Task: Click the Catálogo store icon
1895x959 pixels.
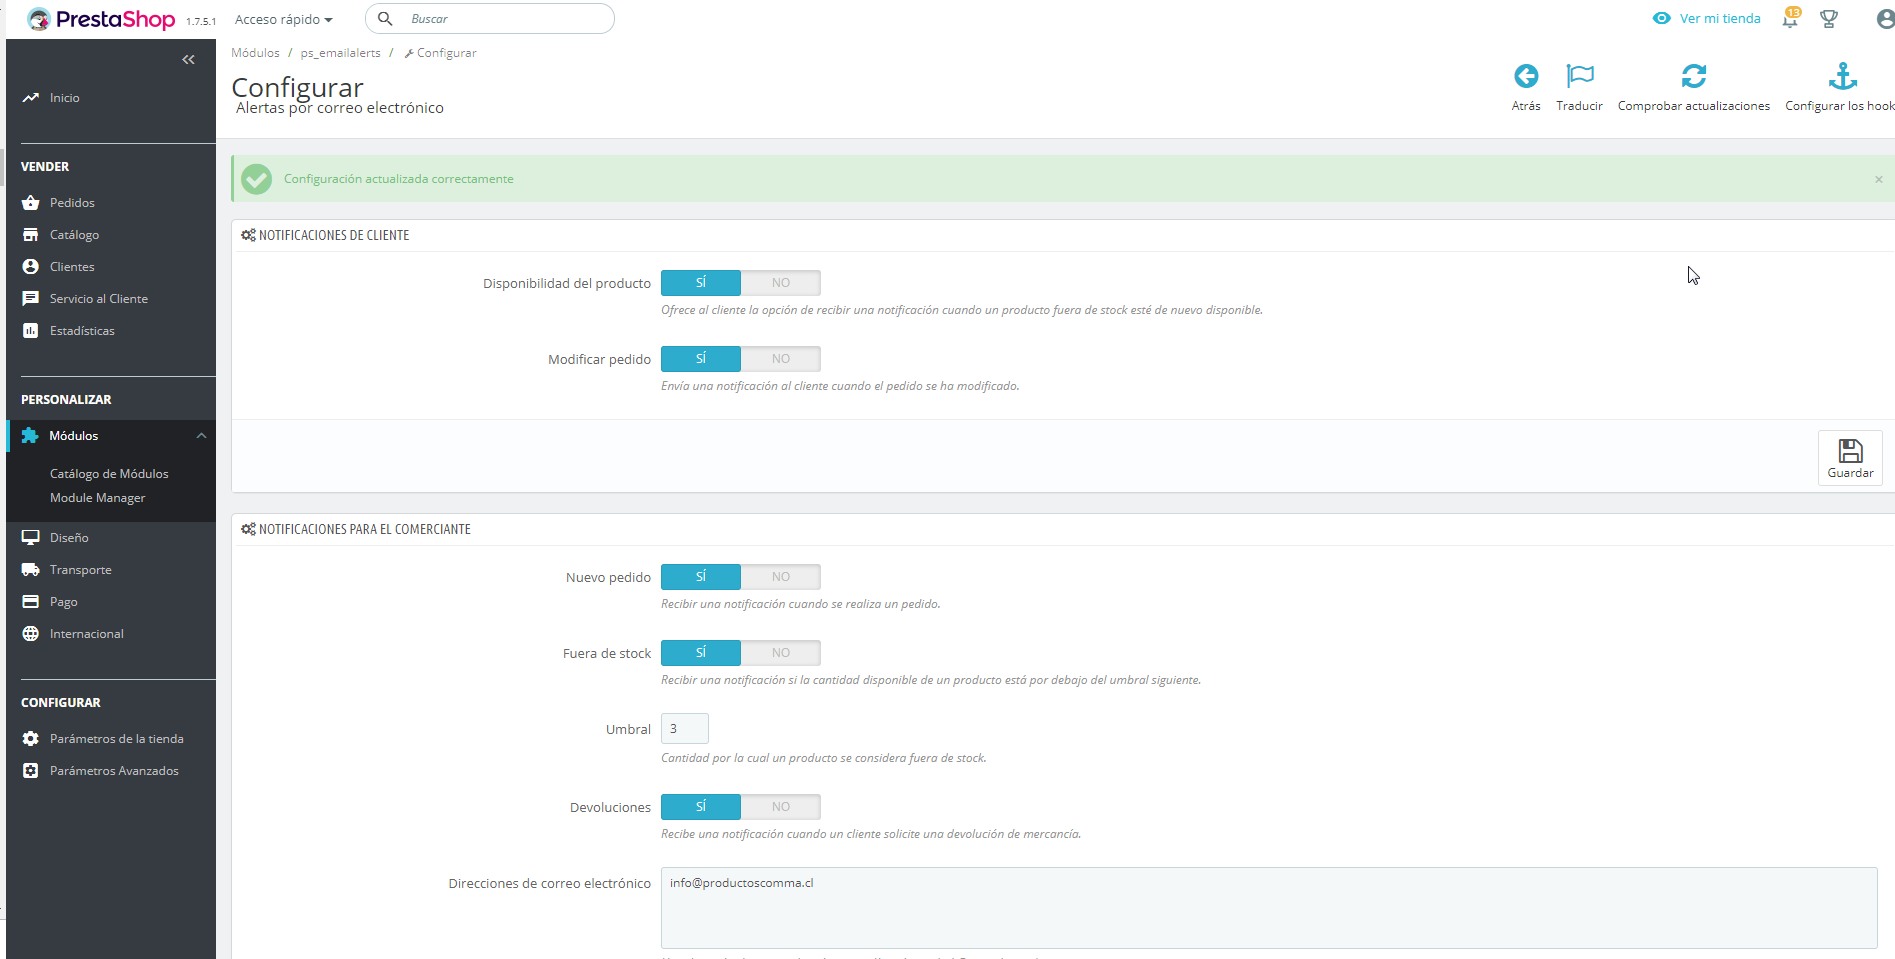Action: coord(30,234)
